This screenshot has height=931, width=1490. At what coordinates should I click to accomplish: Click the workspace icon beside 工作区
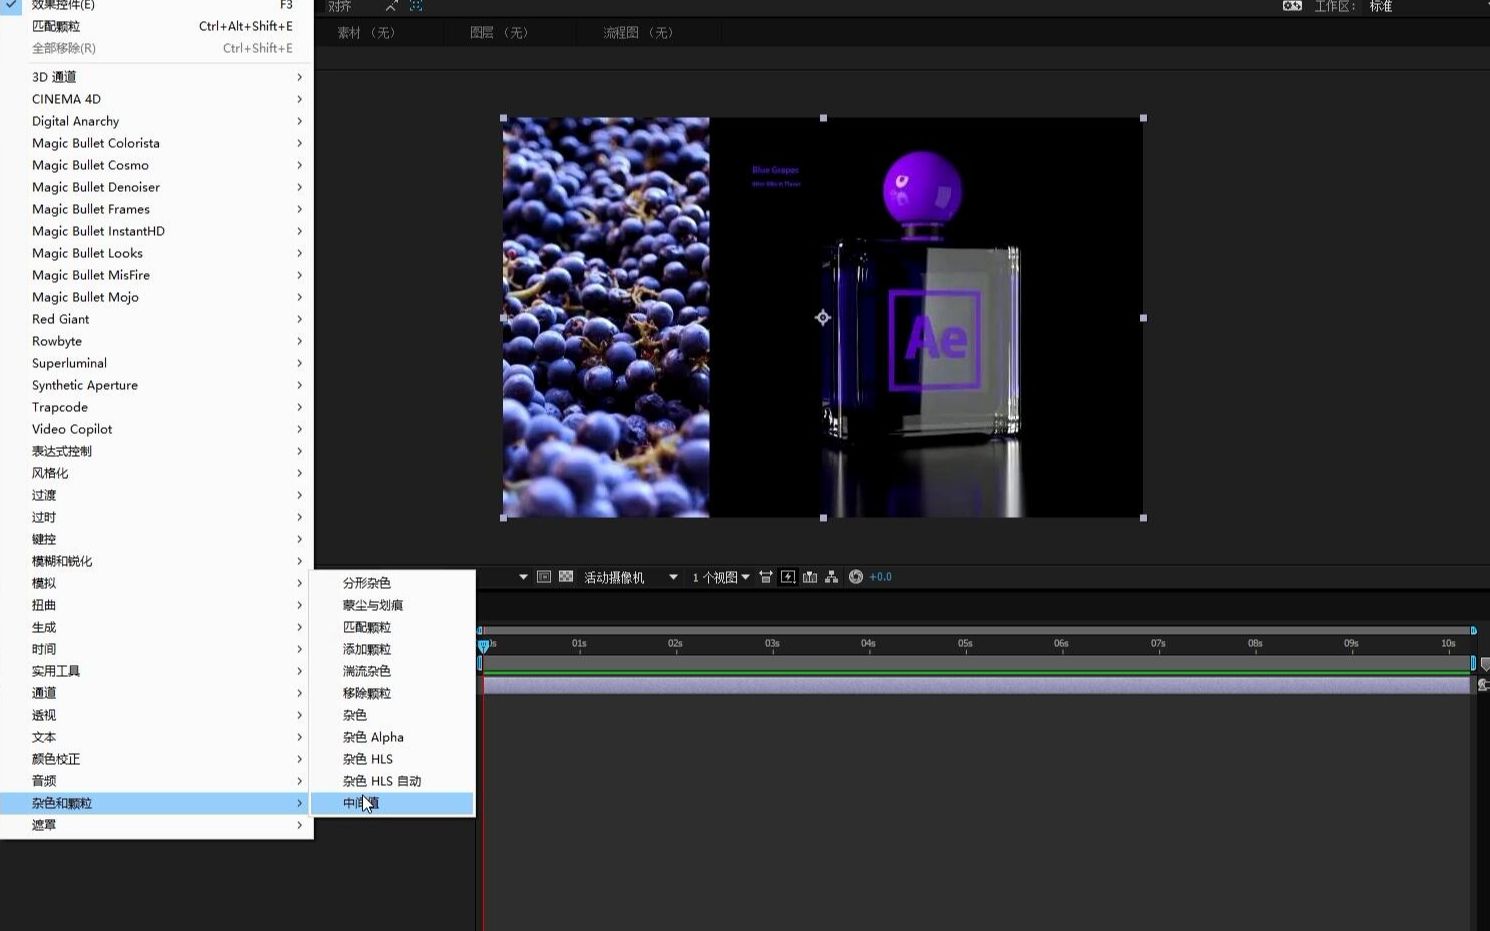pyautogui.click(x=1292, y=6)
